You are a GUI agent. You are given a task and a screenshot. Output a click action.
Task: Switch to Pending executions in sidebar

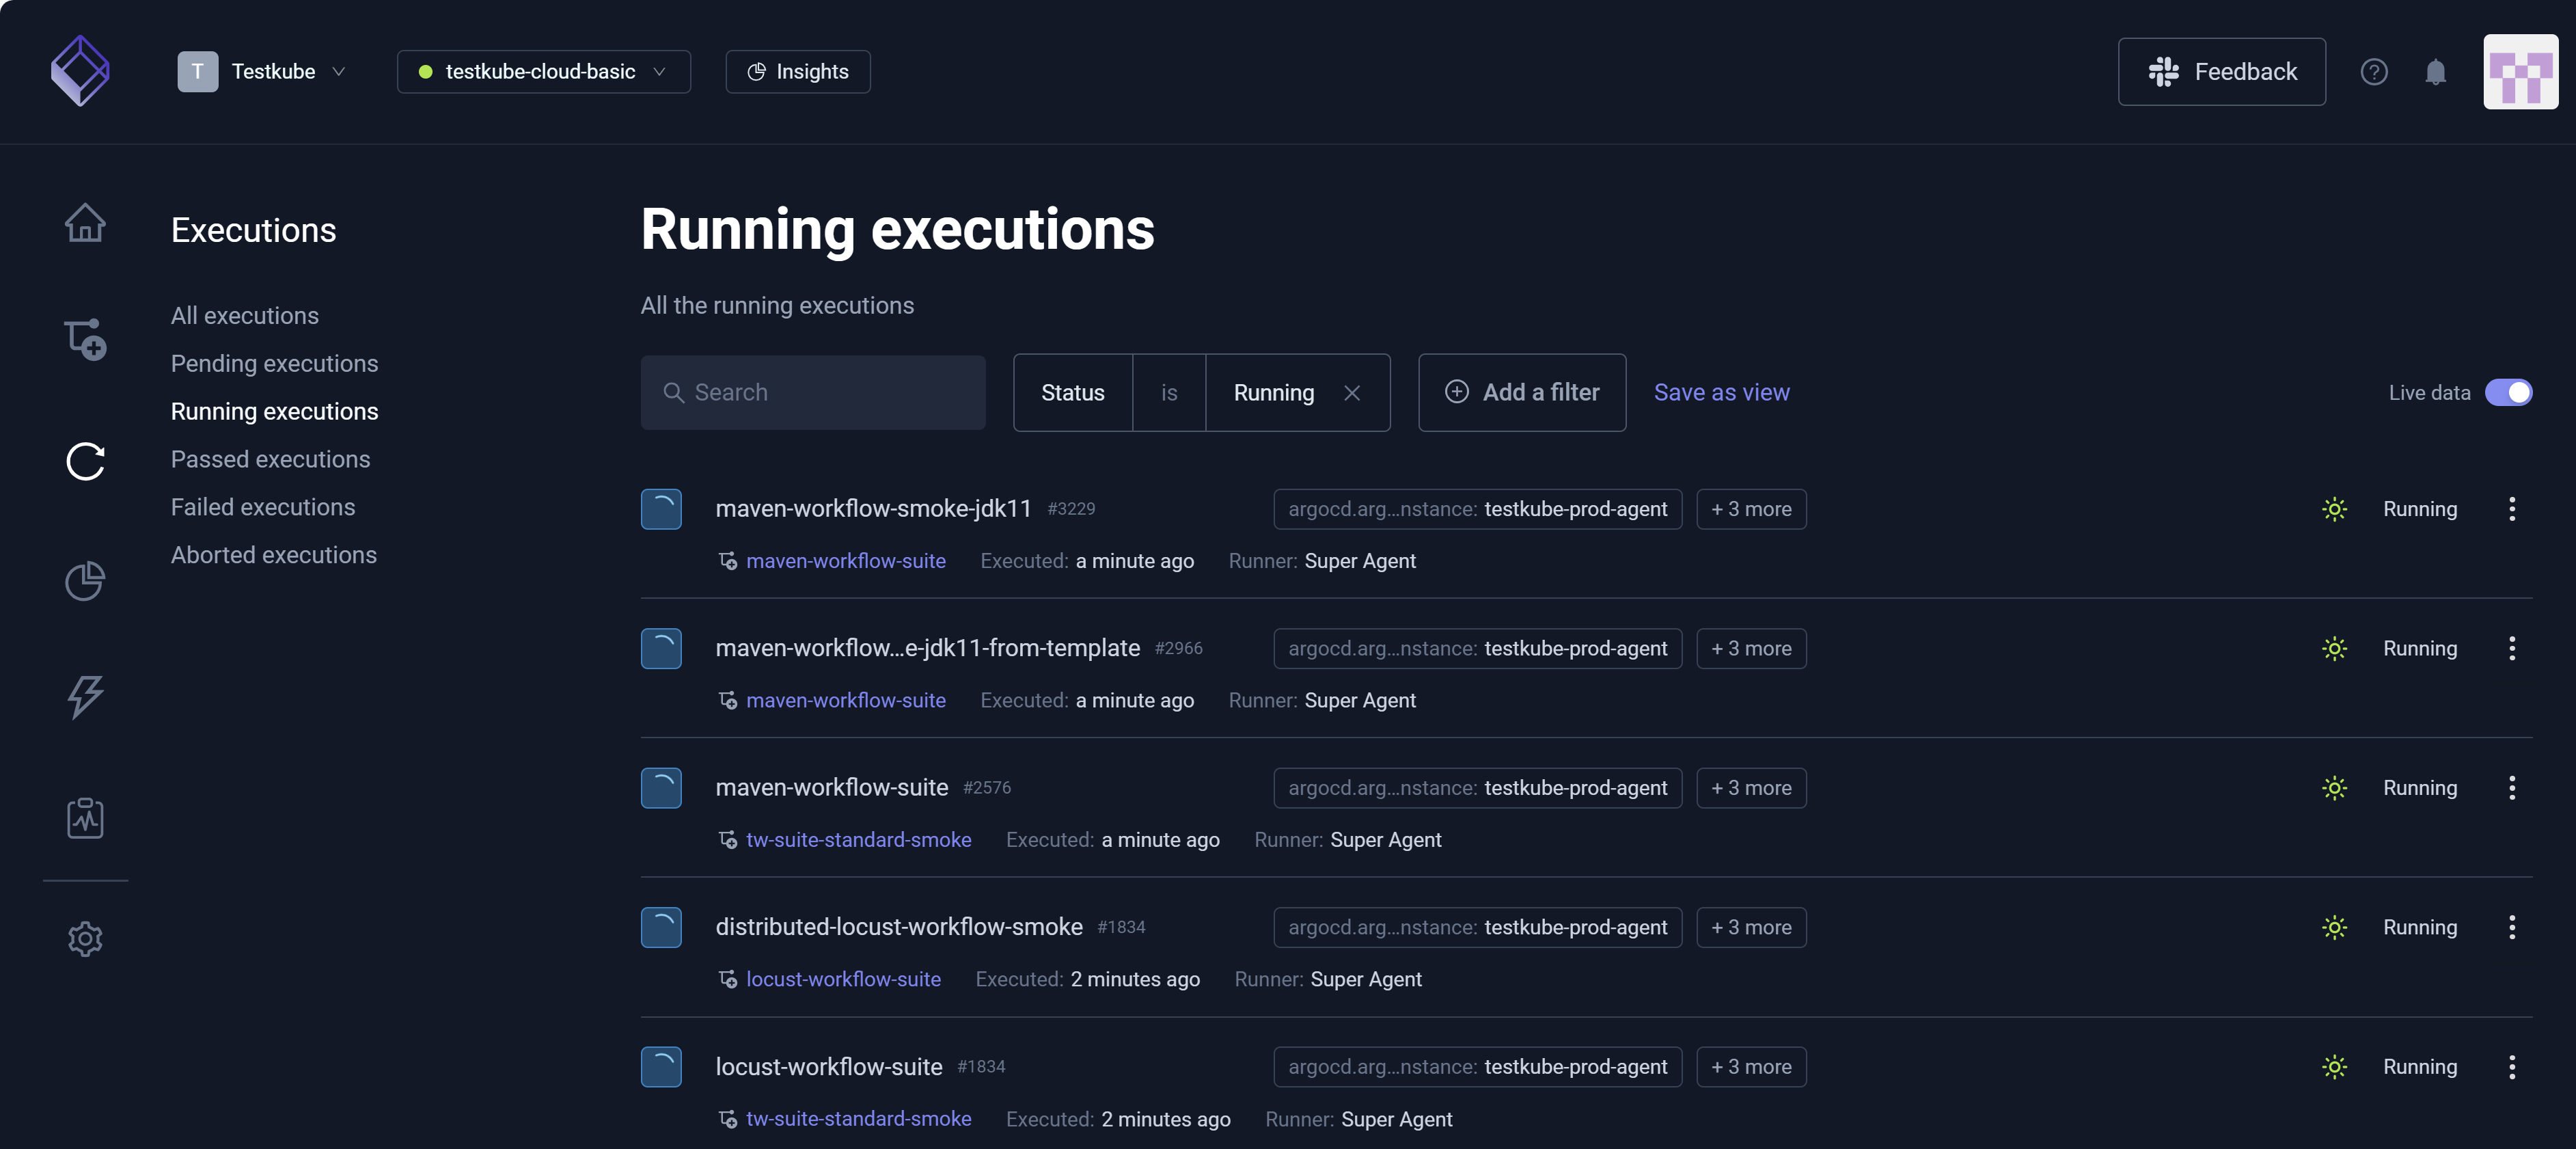click(x=274, y=363)
